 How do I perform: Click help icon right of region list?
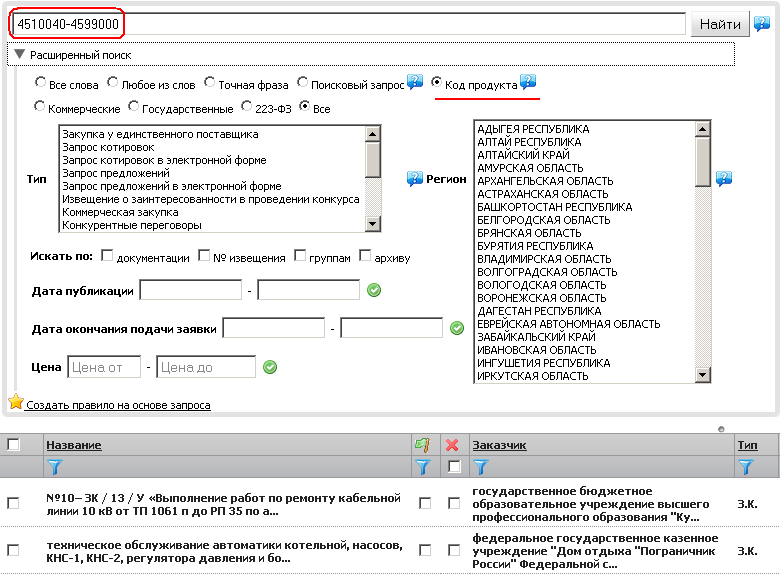click(724, 178)
